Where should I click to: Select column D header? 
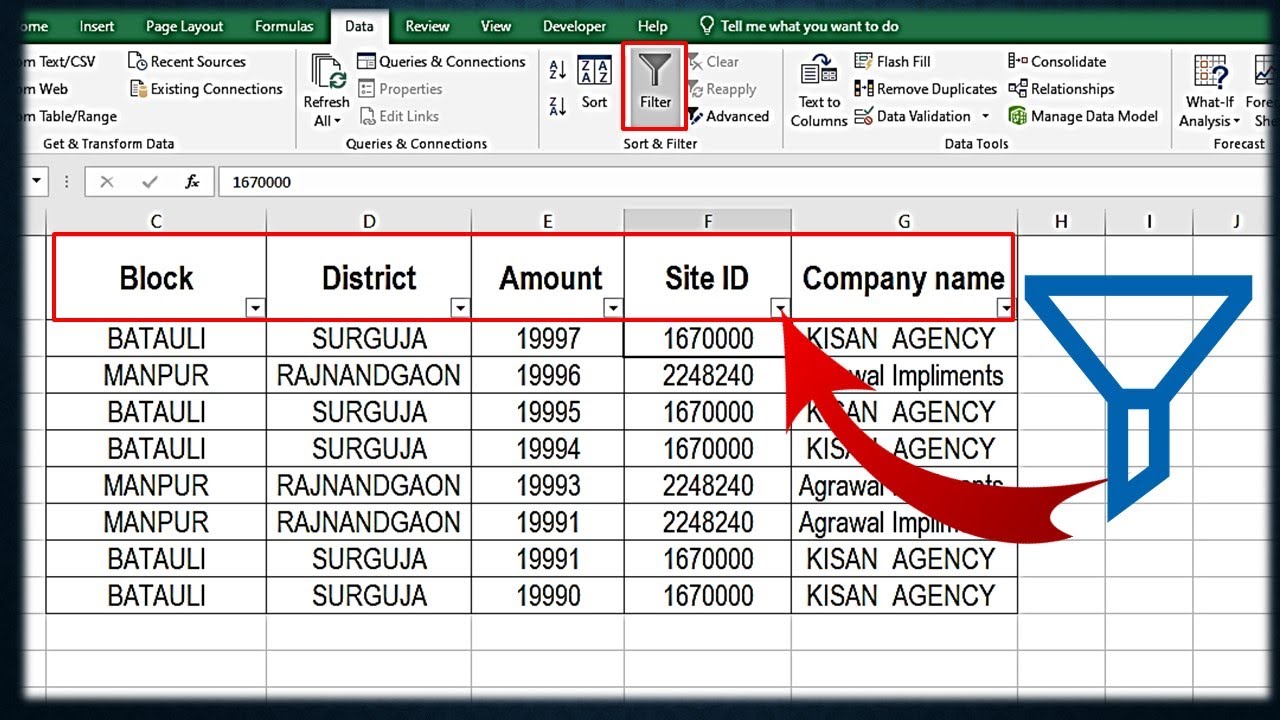[369, 221]
